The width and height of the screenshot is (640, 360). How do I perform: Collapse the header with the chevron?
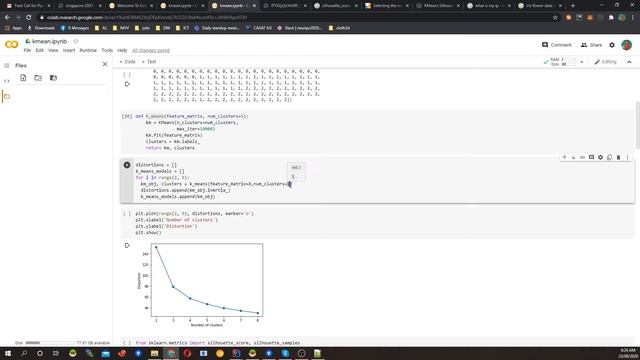629,62
